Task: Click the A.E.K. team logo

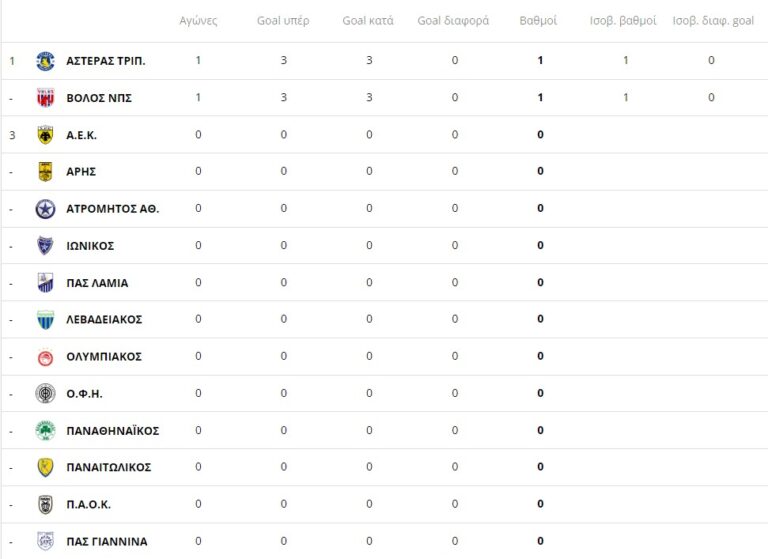Action: (45, 135)
